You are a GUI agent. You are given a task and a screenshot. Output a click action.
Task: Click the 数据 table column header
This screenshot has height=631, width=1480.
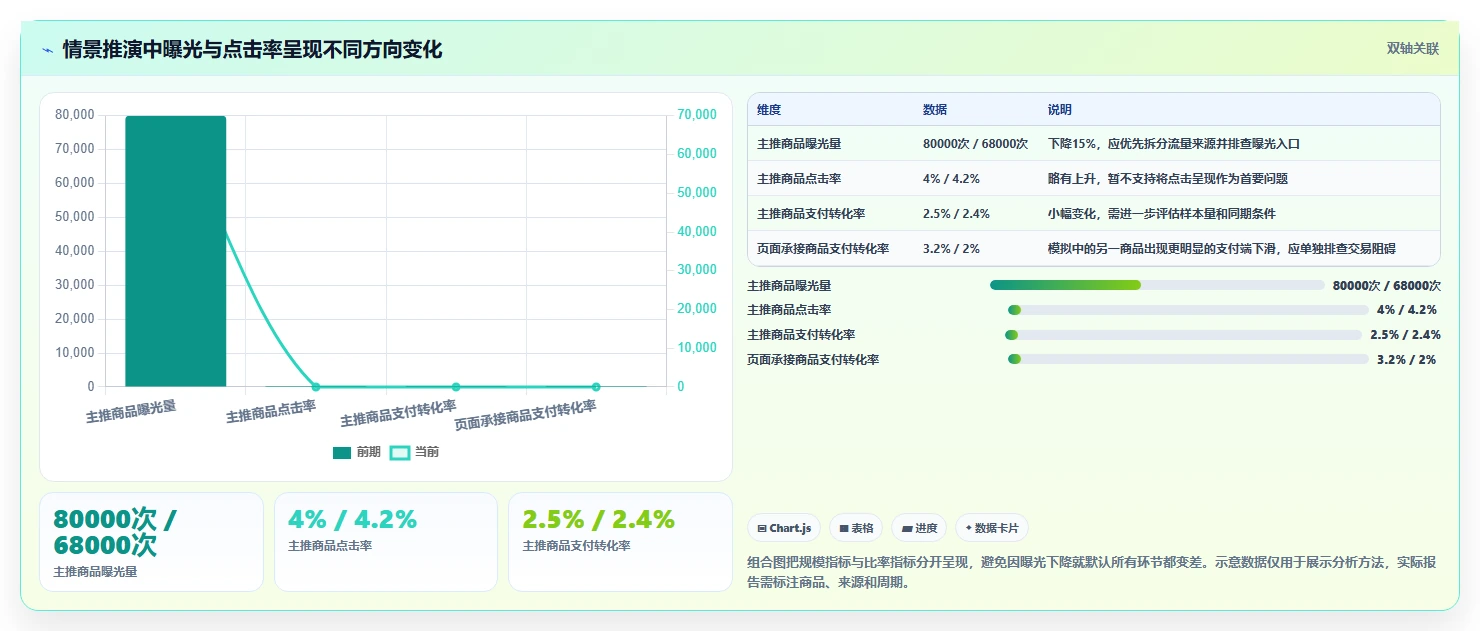tap(935, 110)
